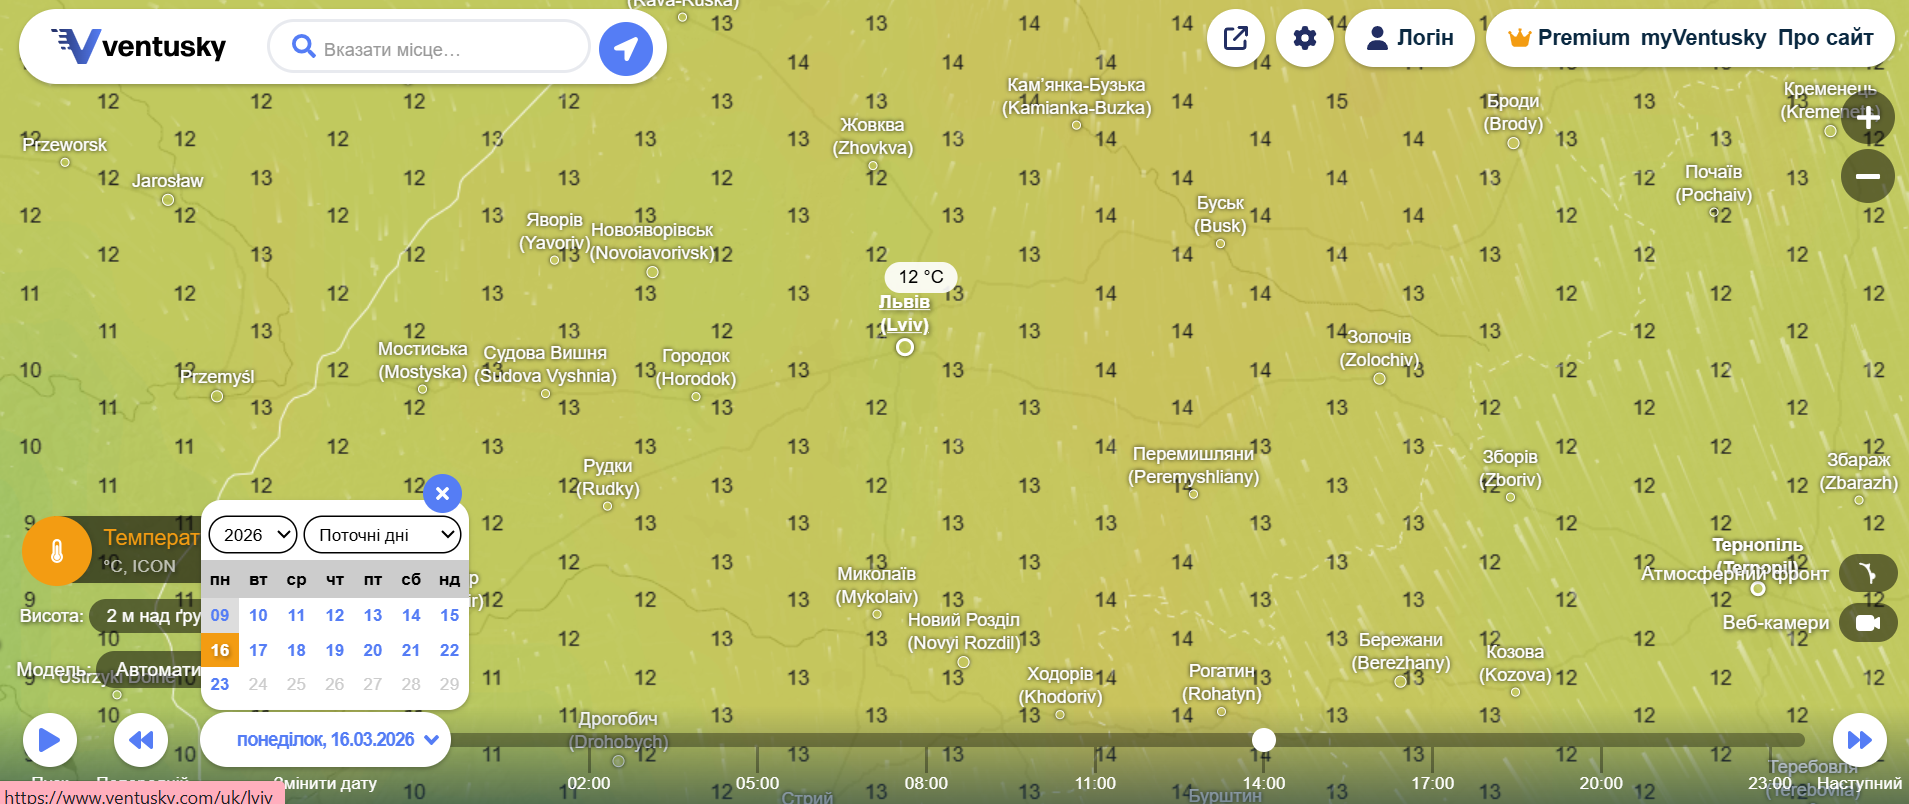Toggle the webcams layer
The width and height of the screenshot is (1909, 804).
pos(1867,623)
